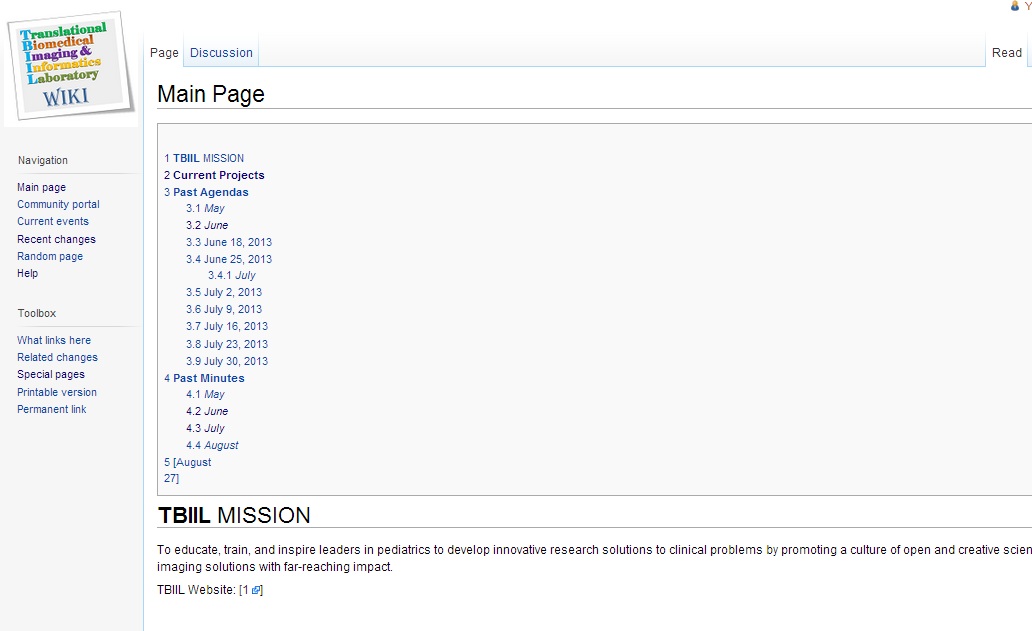Jump to the Current Projects contents entry

pos(218,175)
